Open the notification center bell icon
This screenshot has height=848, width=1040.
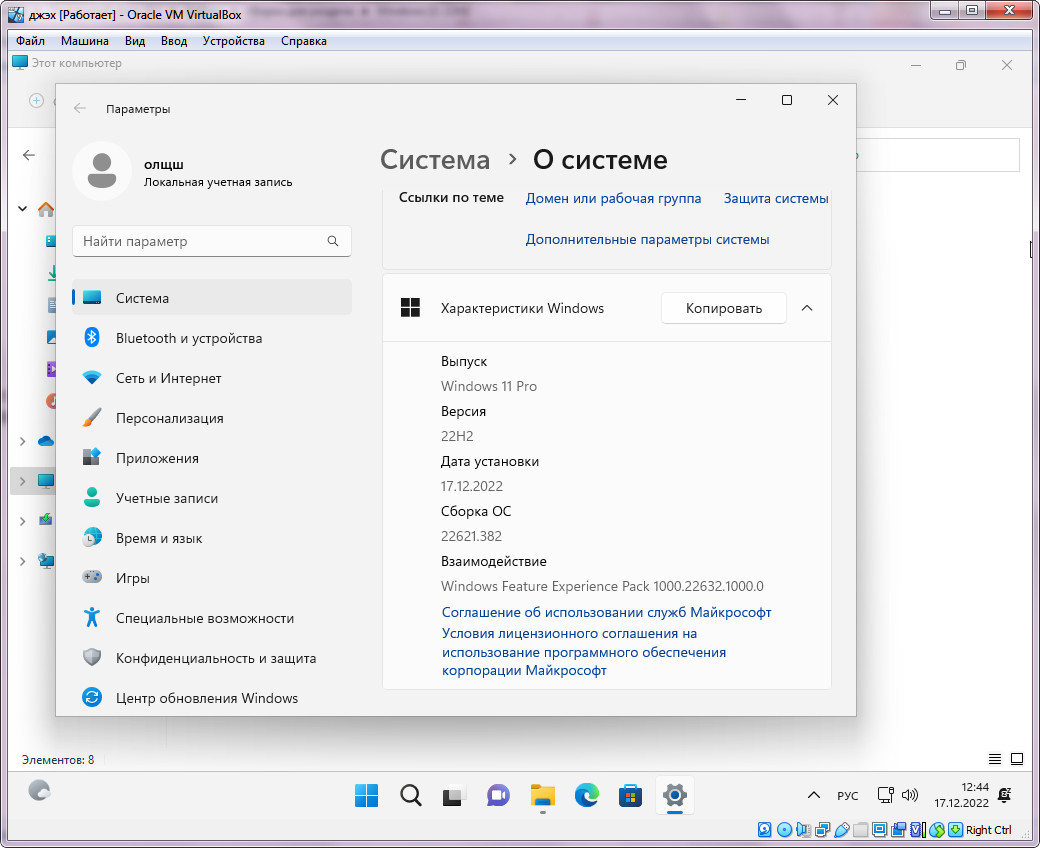[1004, 795]
